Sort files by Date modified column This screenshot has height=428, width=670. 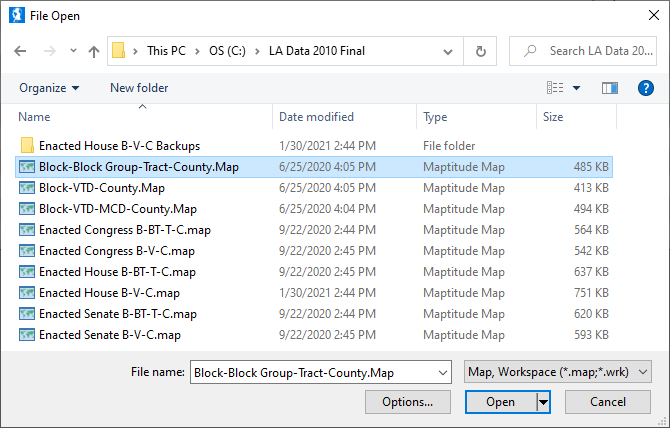tap(316, 117)
